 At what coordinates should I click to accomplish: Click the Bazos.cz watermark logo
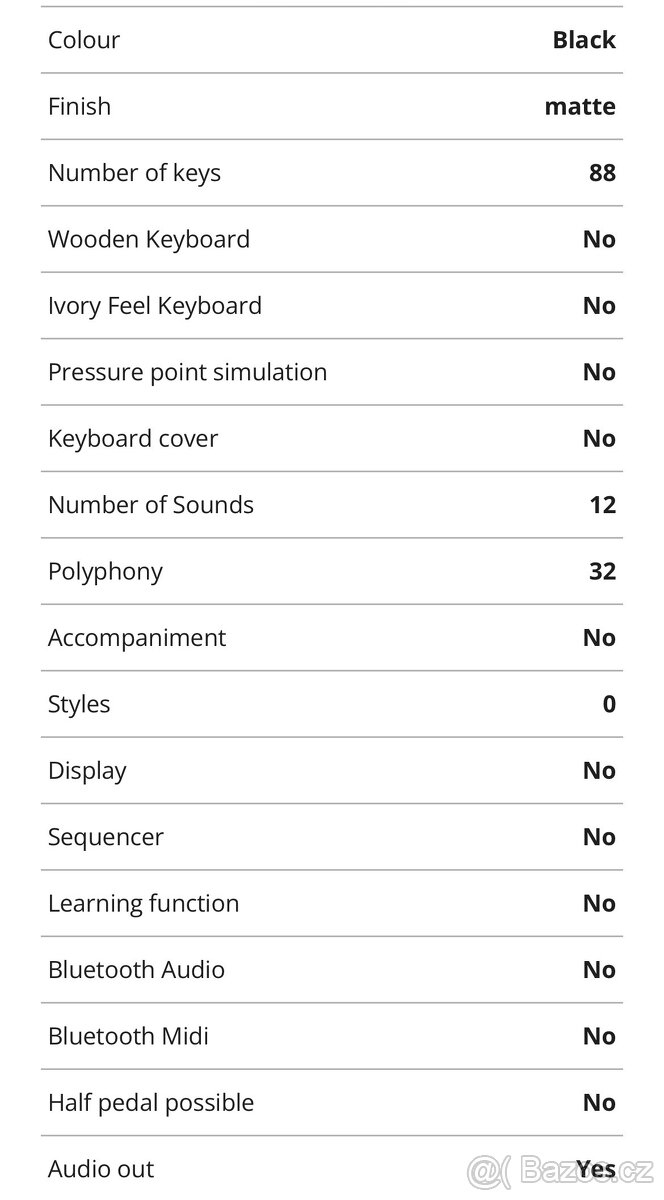pos(560,1170)
